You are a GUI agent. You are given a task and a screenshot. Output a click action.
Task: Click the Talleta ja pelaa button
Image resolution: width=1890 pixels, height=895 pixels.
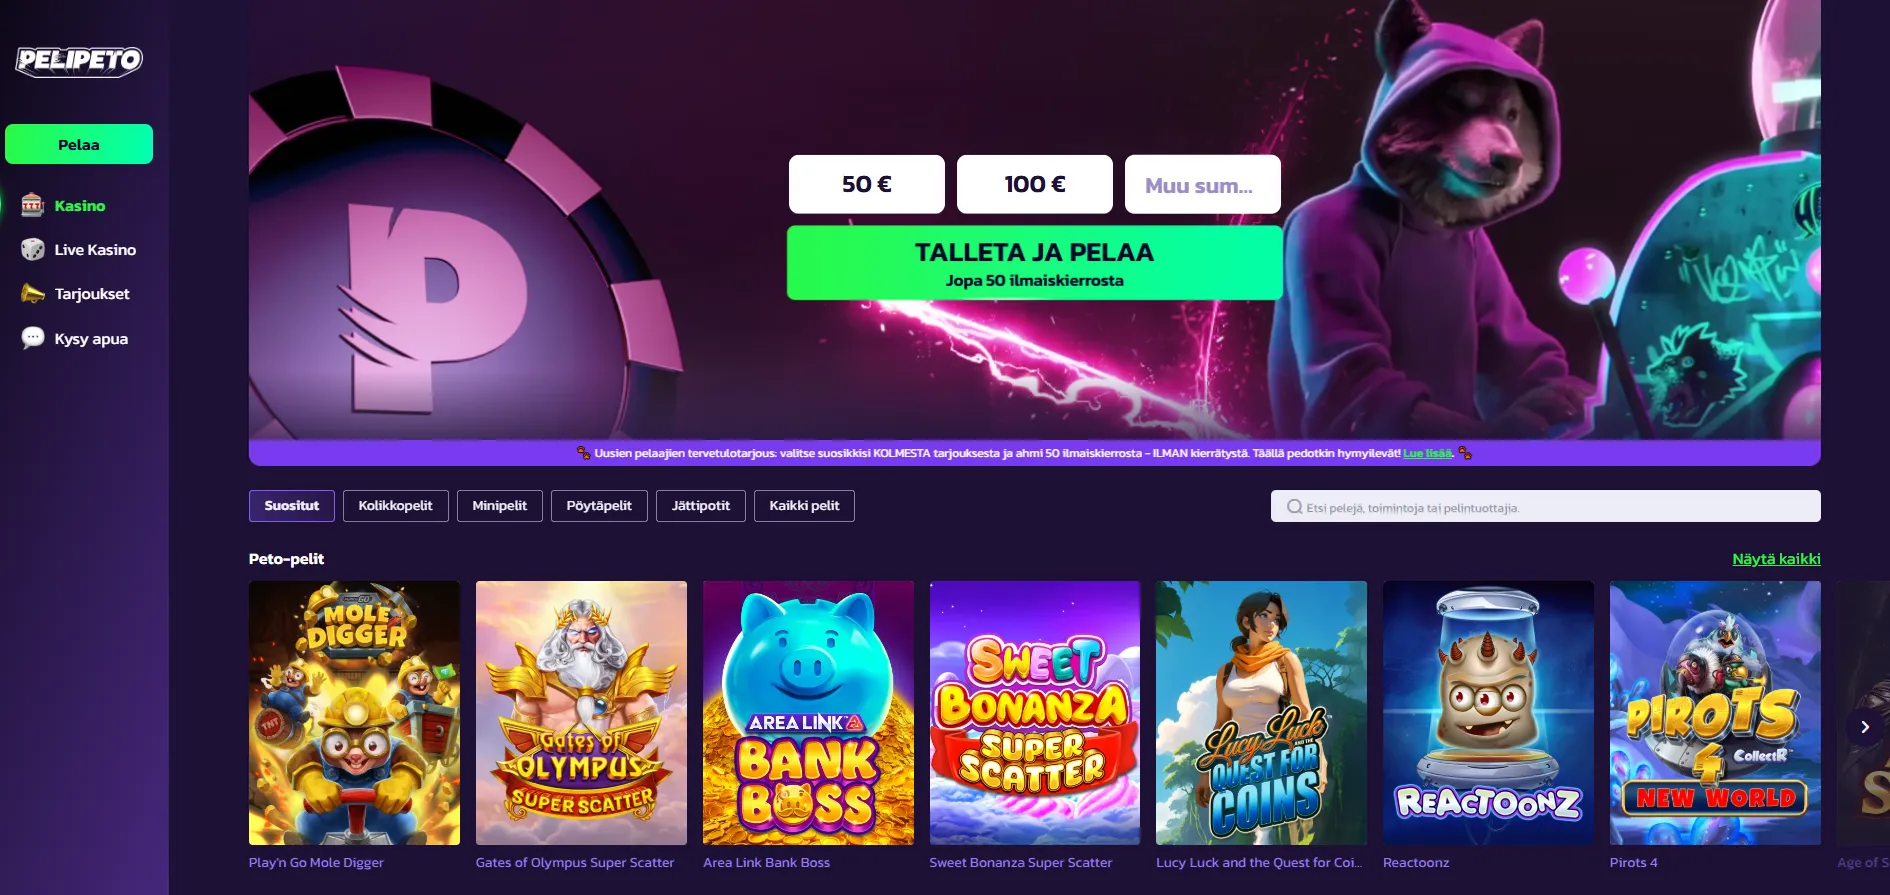coord(1035,263)
